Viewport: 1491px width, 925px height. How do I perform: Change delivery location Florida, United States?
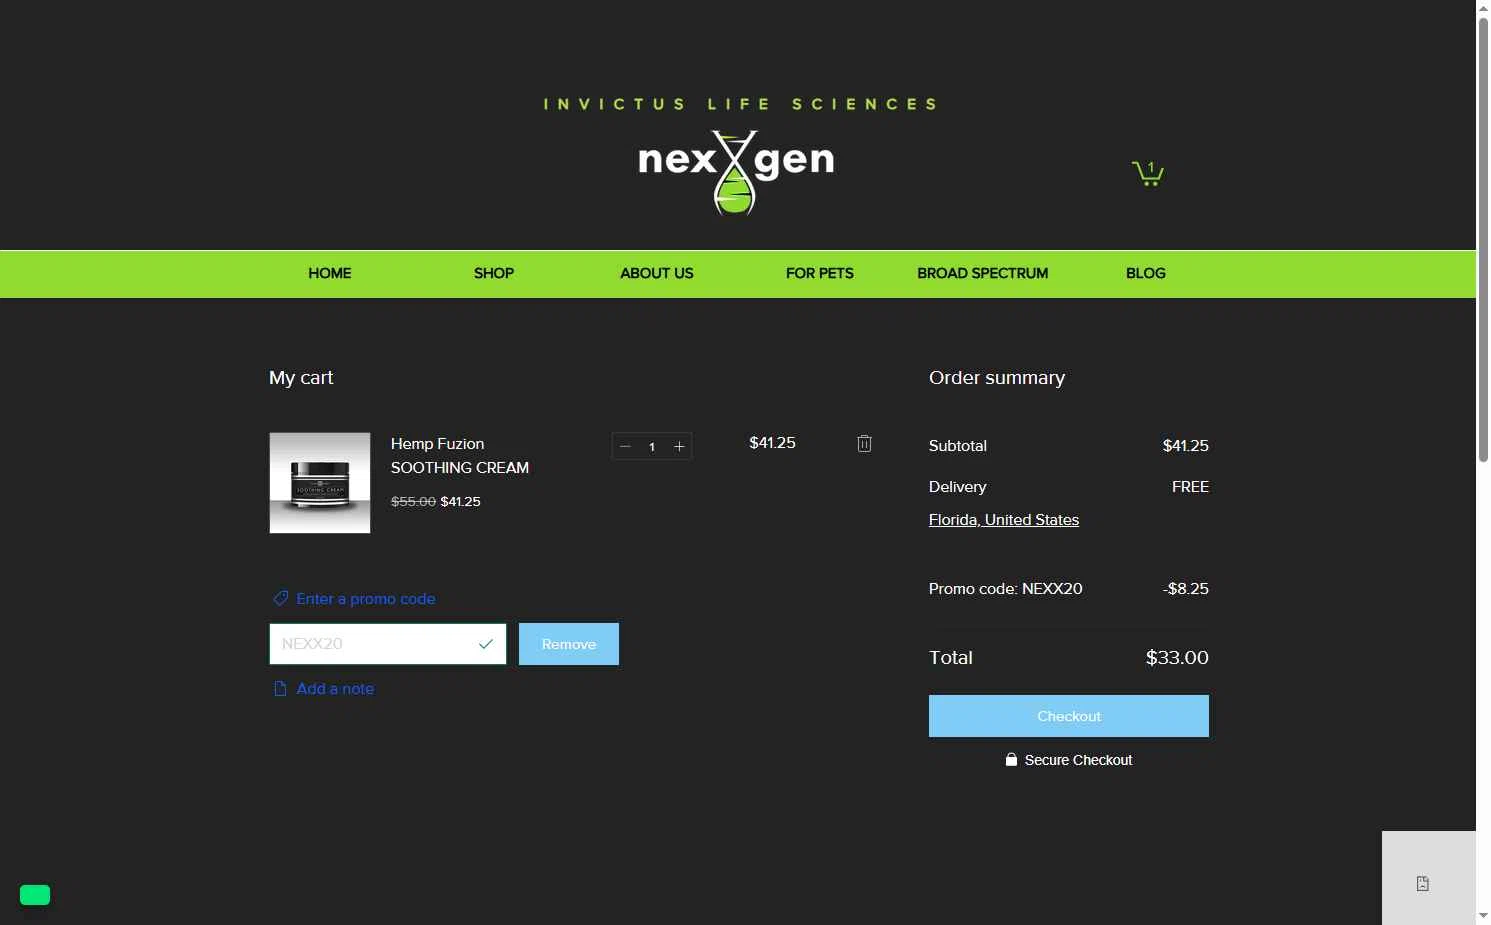(1004, 520)
